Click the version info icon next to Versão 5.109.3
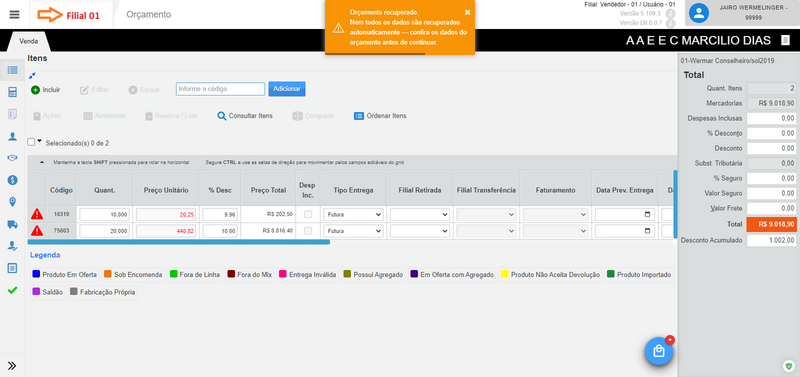 (x=670, y=14)
